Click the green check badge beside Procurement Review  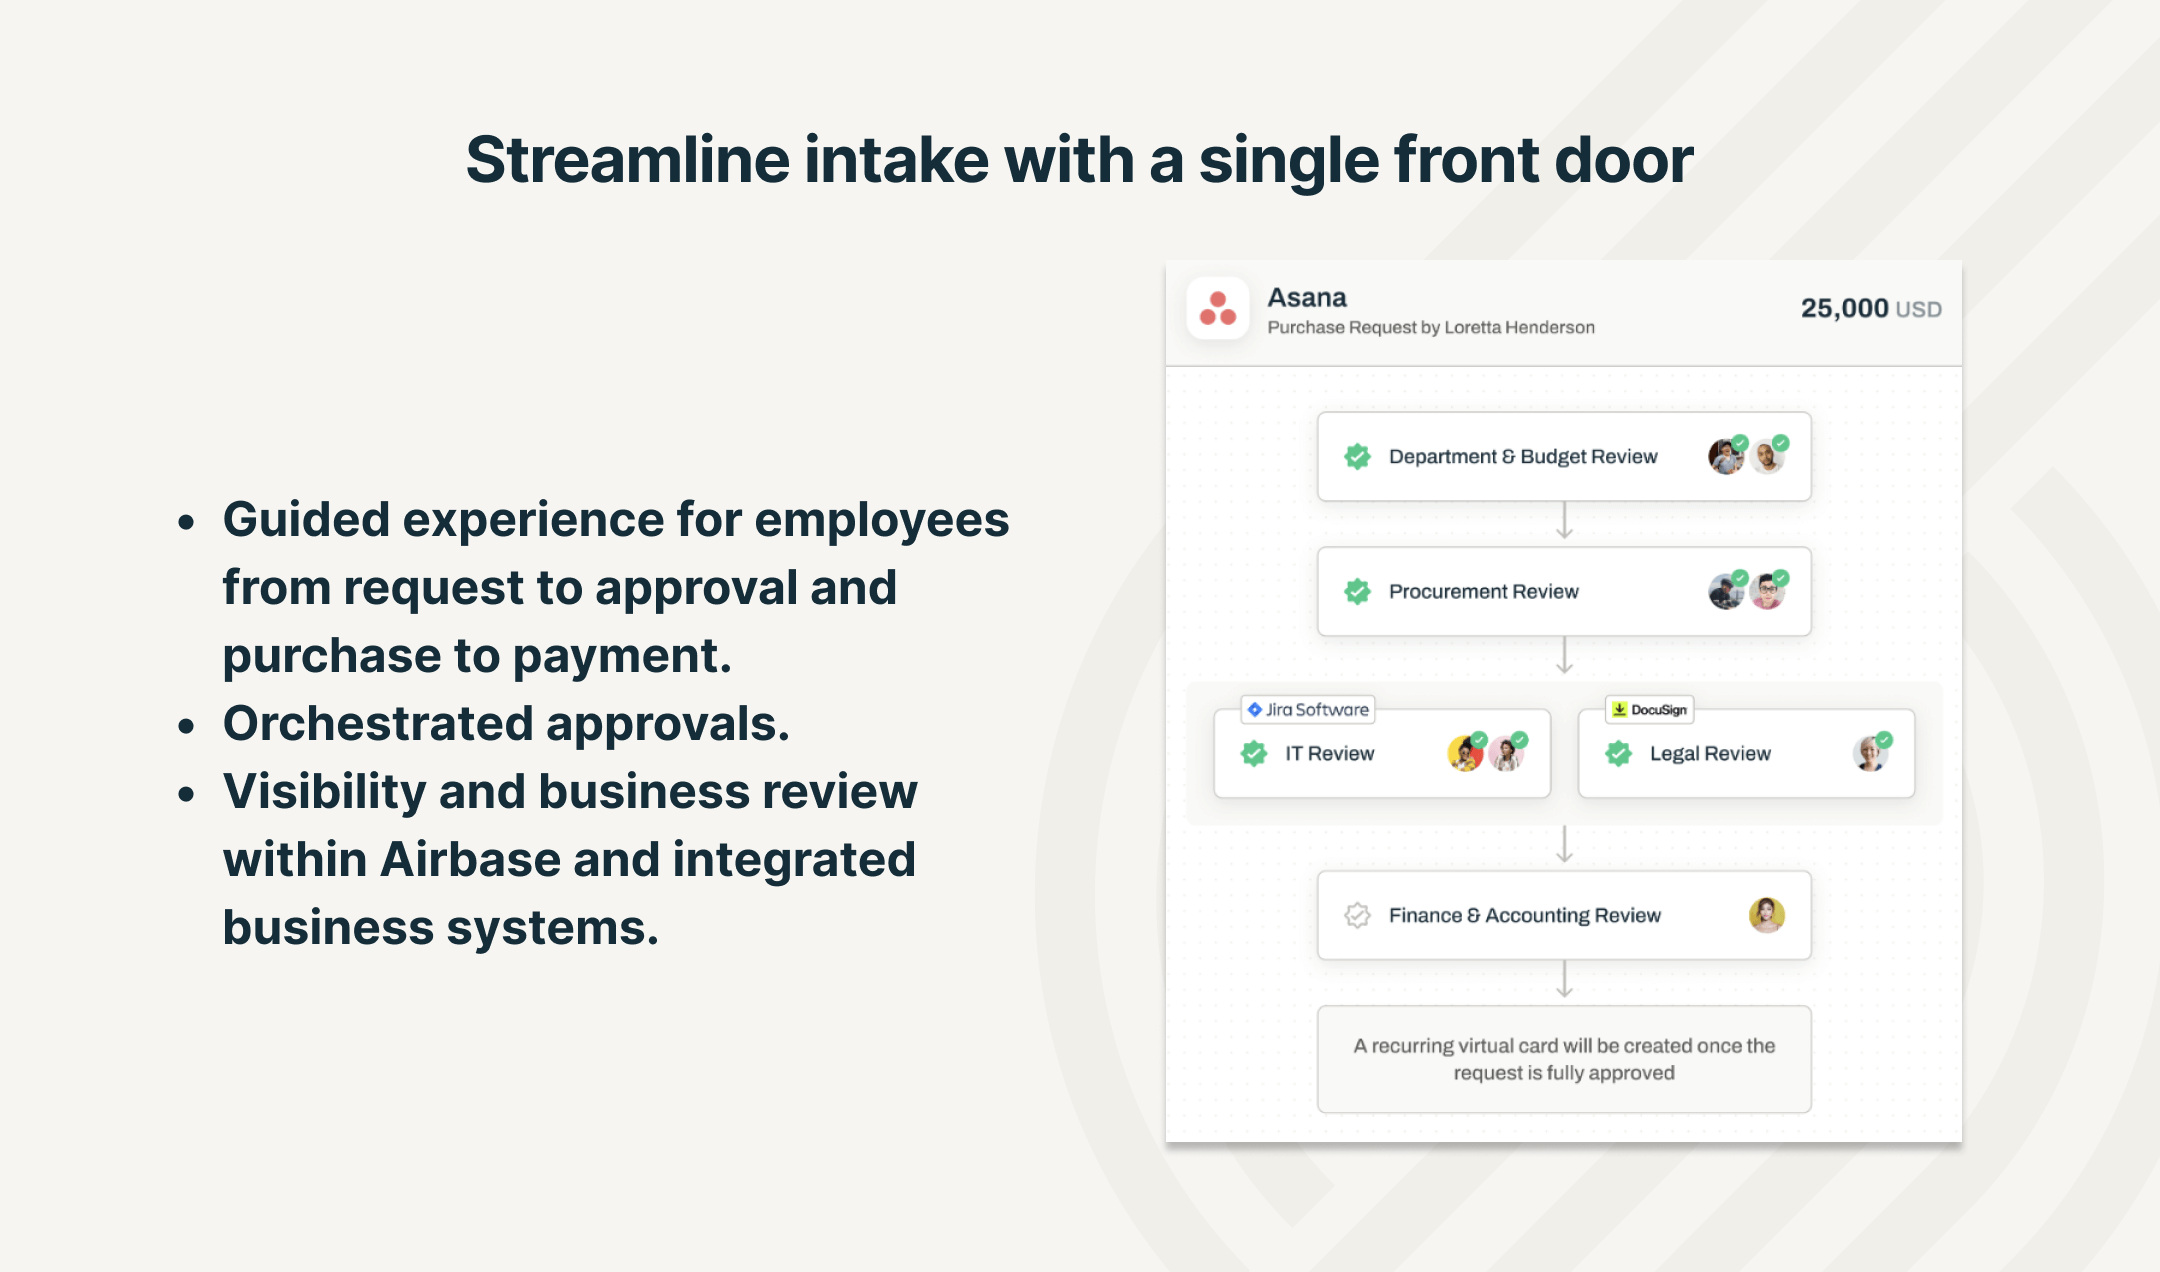pyautogui.click(x=1357, y=592)
